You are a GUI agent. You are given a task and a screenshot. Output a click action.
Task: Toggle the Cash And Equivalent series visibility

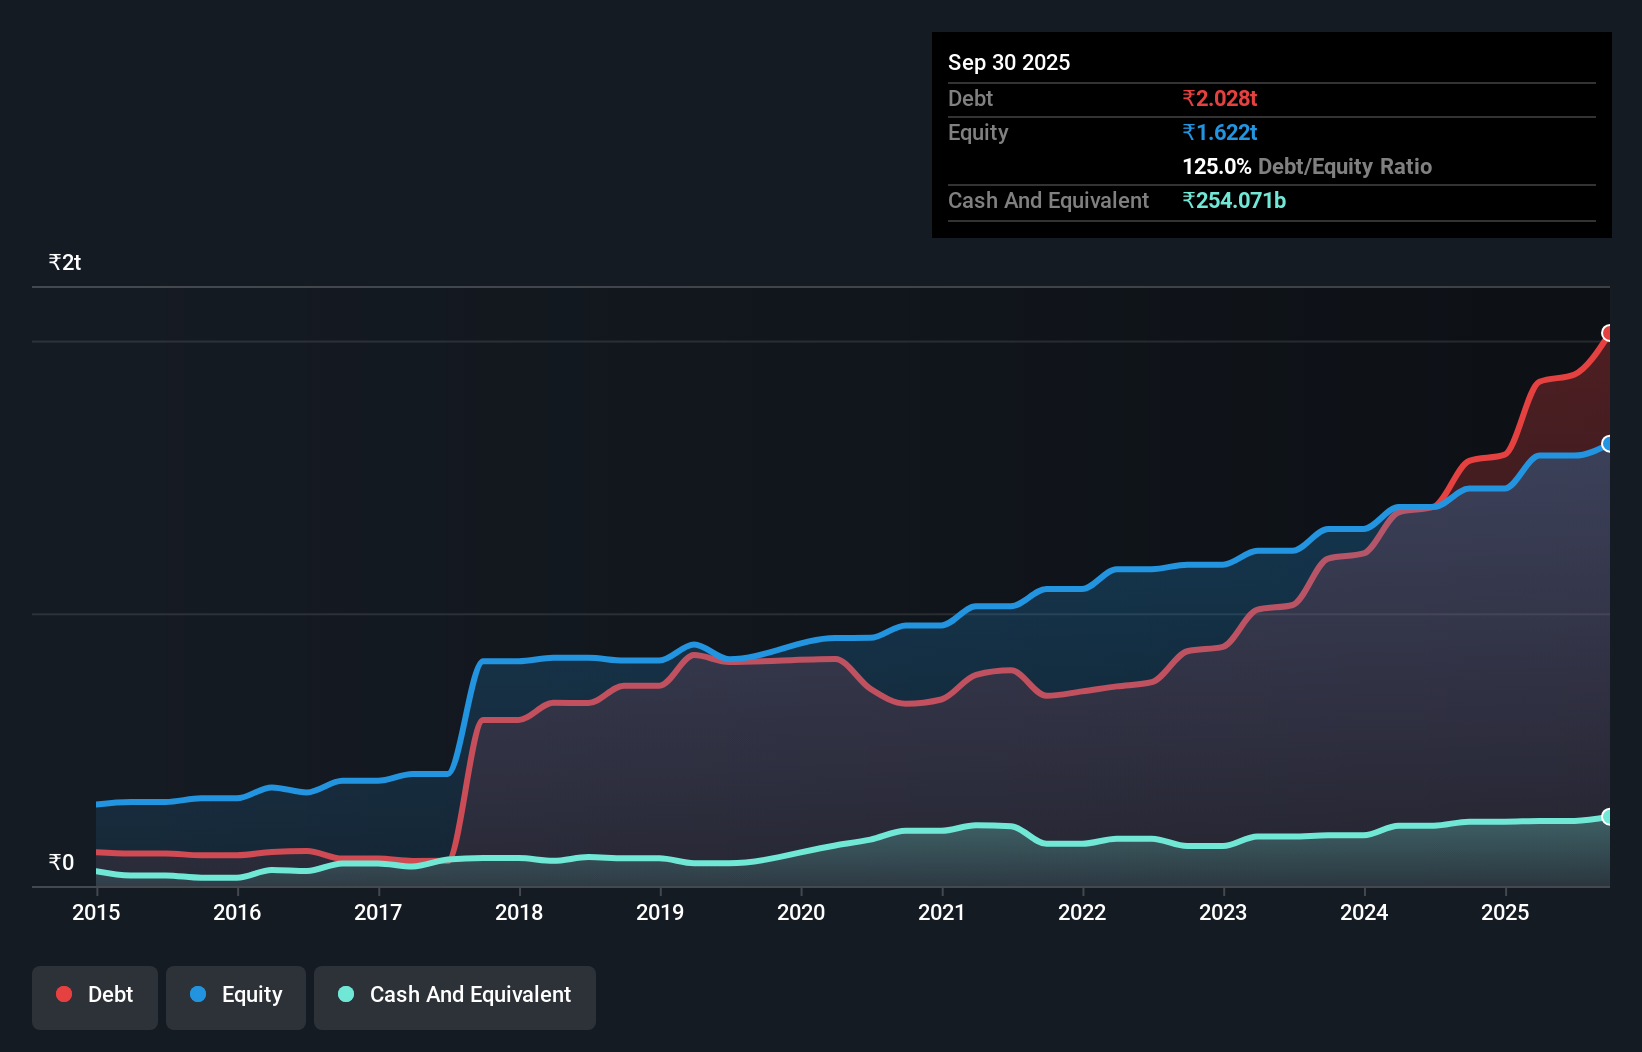[454, 996]
